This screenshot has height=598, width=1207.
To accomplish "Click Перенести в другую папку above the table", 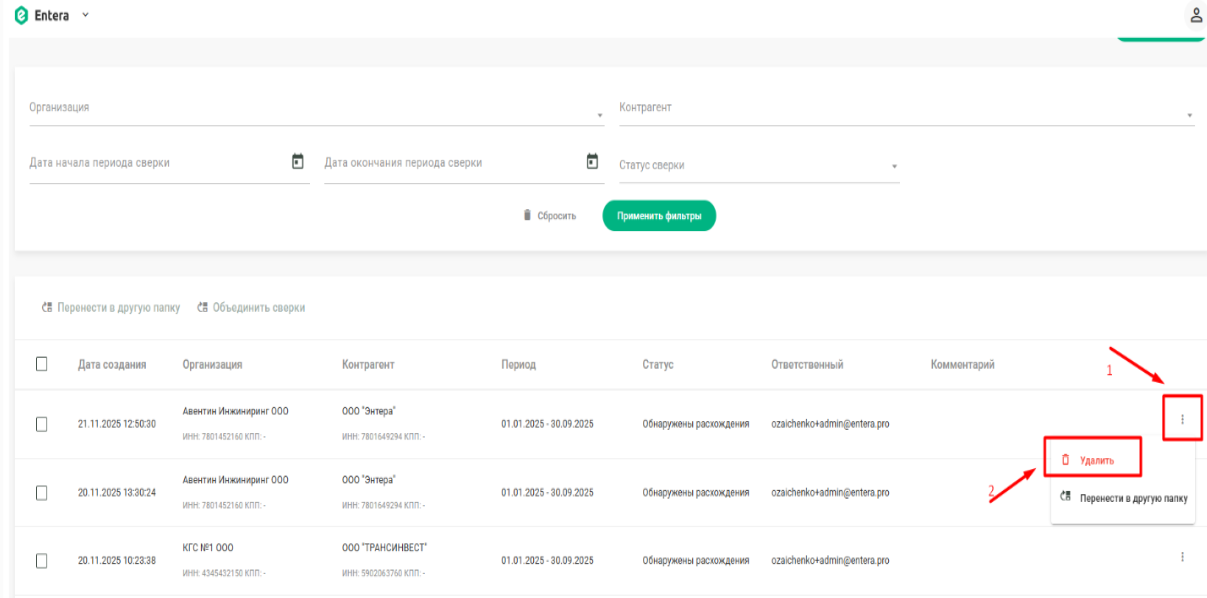I will [x=111, y=308].
